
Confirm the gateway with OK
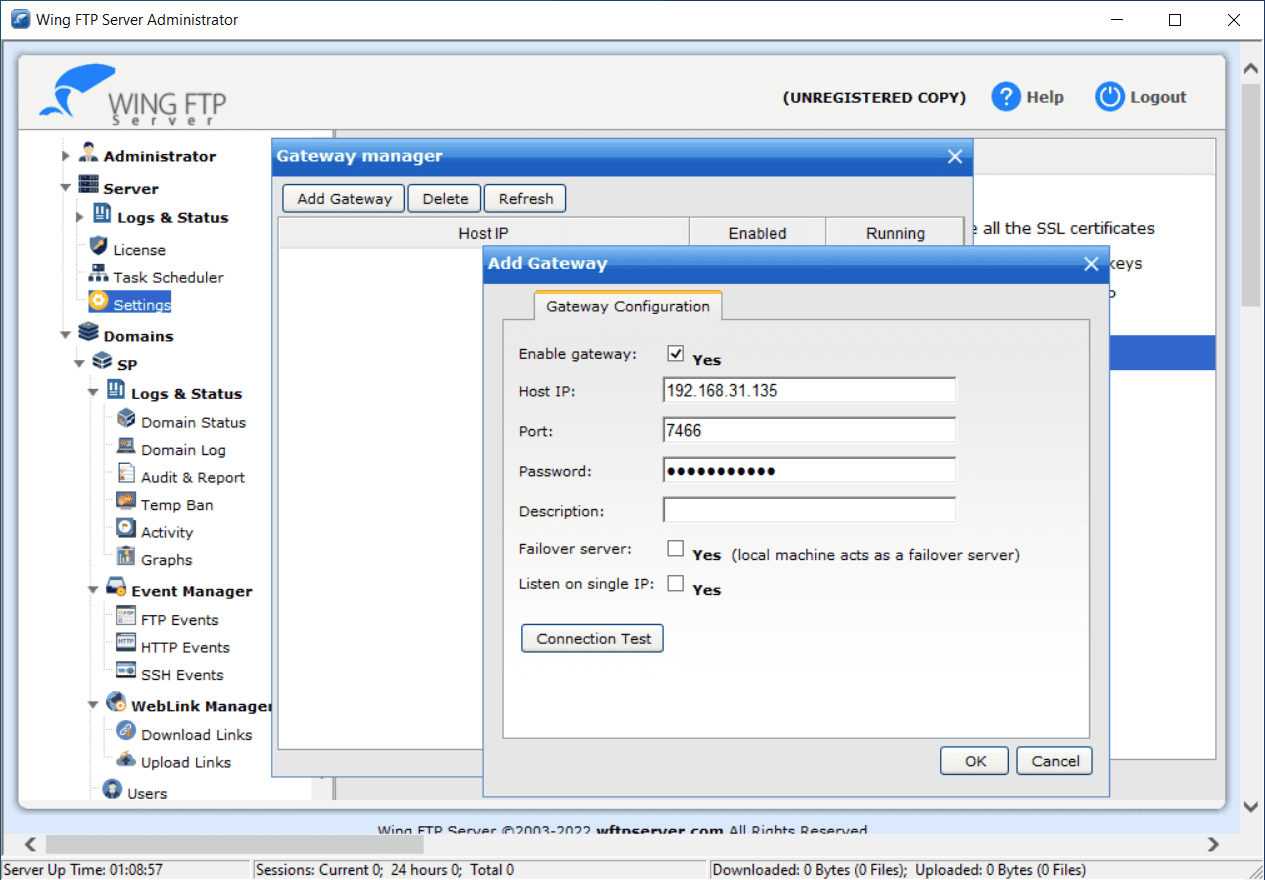[x=975, y=761]
